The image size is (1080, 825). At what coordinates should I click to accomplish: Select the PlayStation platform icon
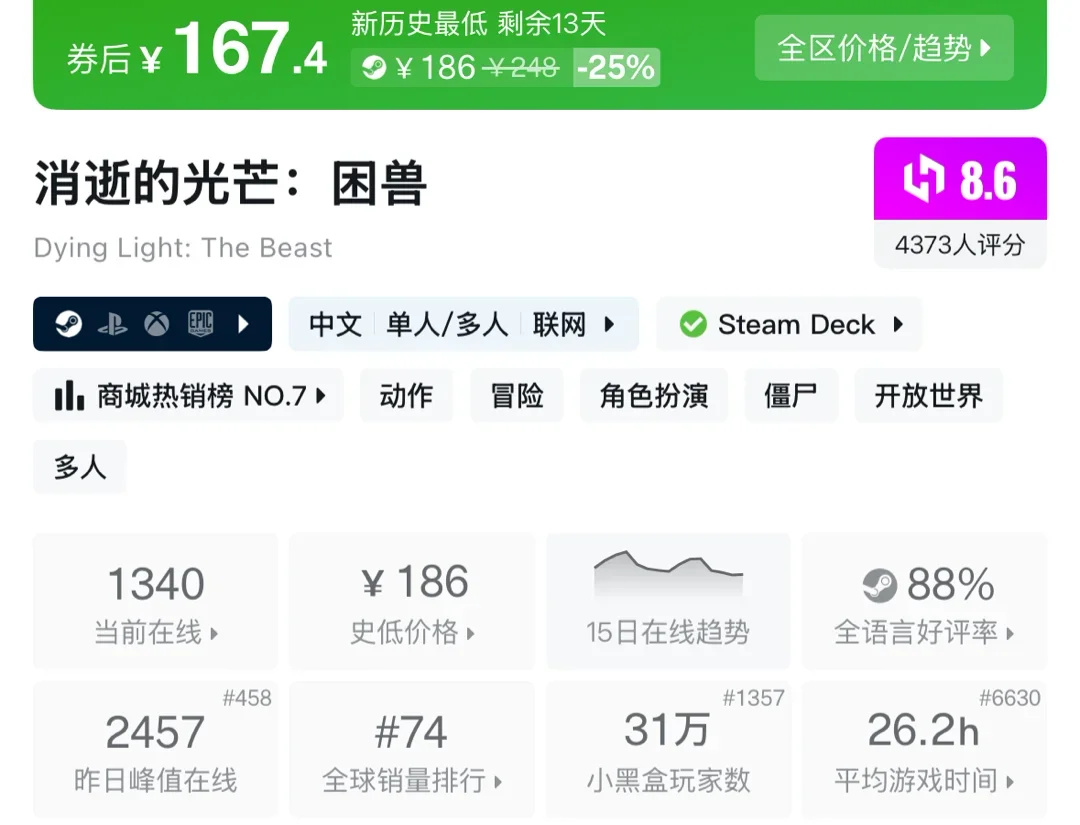pyautogui.click(x=112, y=324)
